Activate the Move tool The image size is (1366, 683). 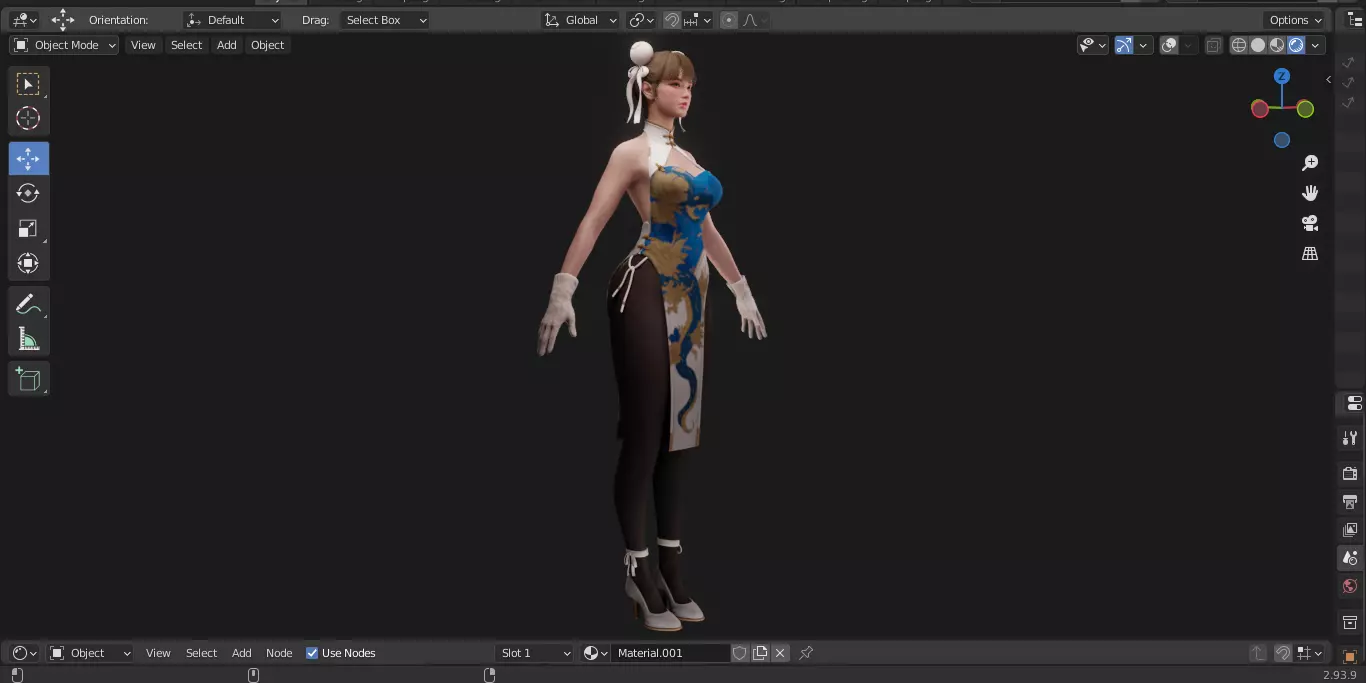coord(28,159)
